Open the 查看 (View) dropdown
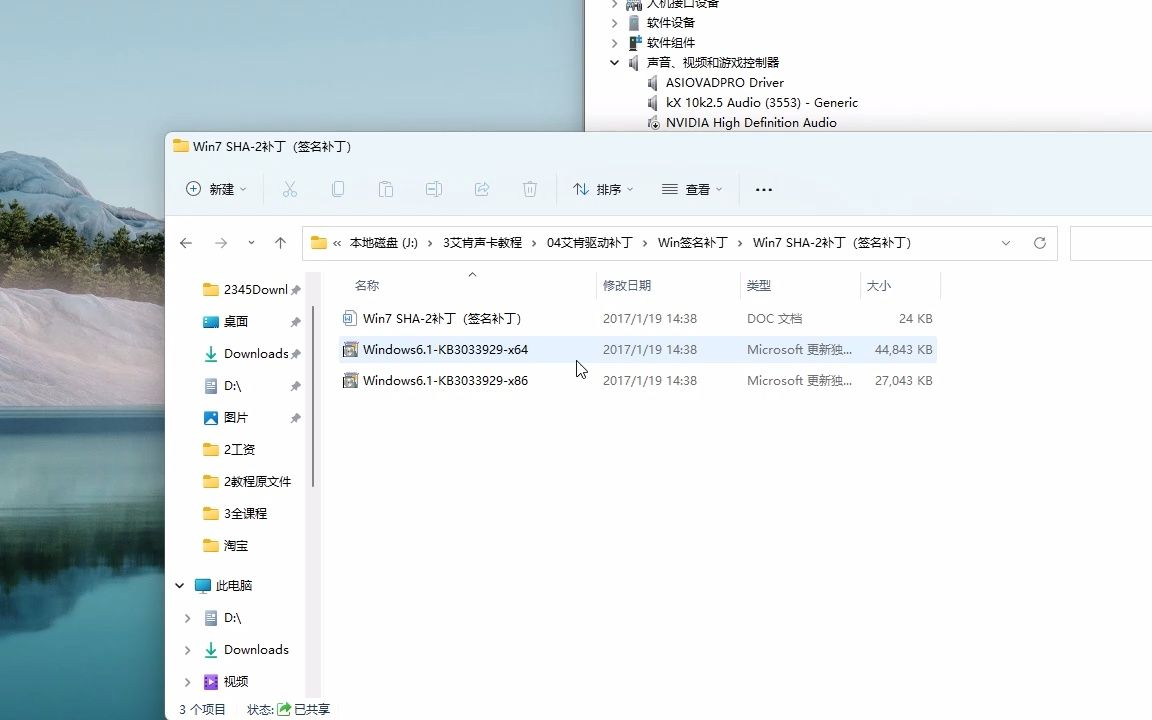Viewport: 1152px width, 720px height. coord(692,189)
